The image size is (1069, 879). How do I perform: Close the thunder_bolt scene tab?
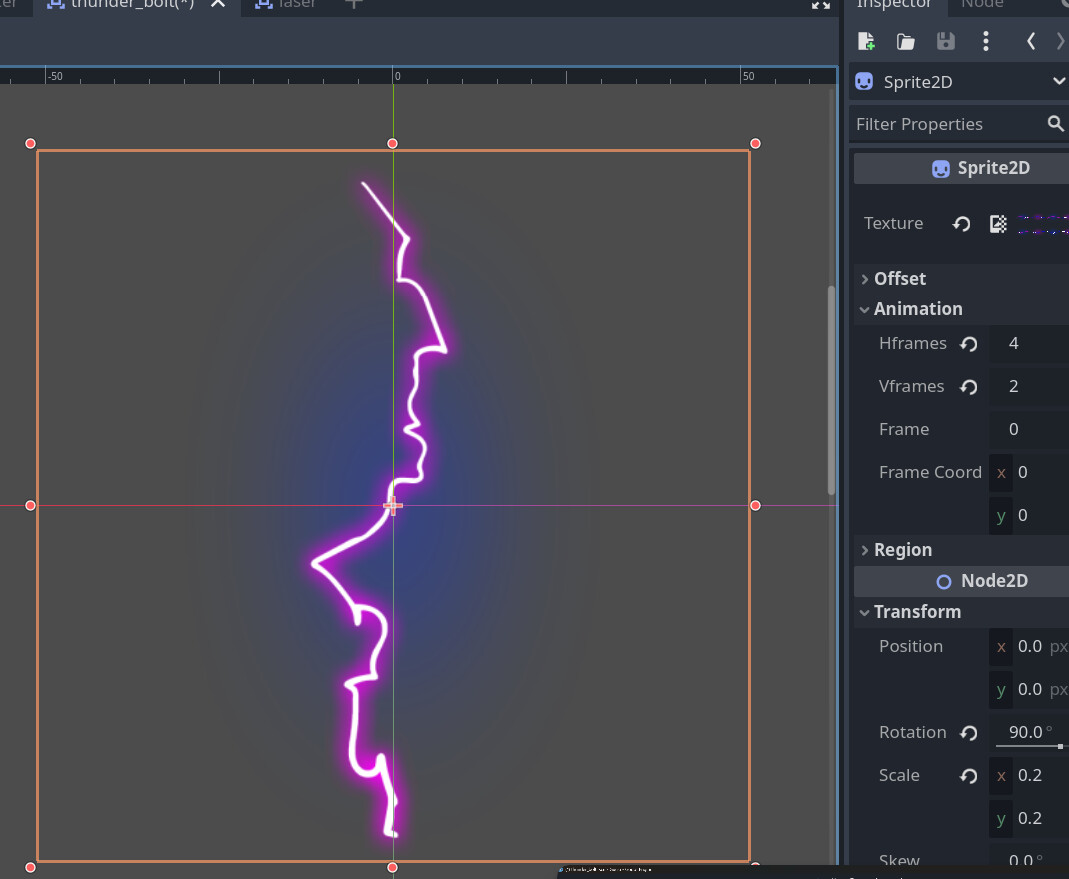[x=218, y=5]
